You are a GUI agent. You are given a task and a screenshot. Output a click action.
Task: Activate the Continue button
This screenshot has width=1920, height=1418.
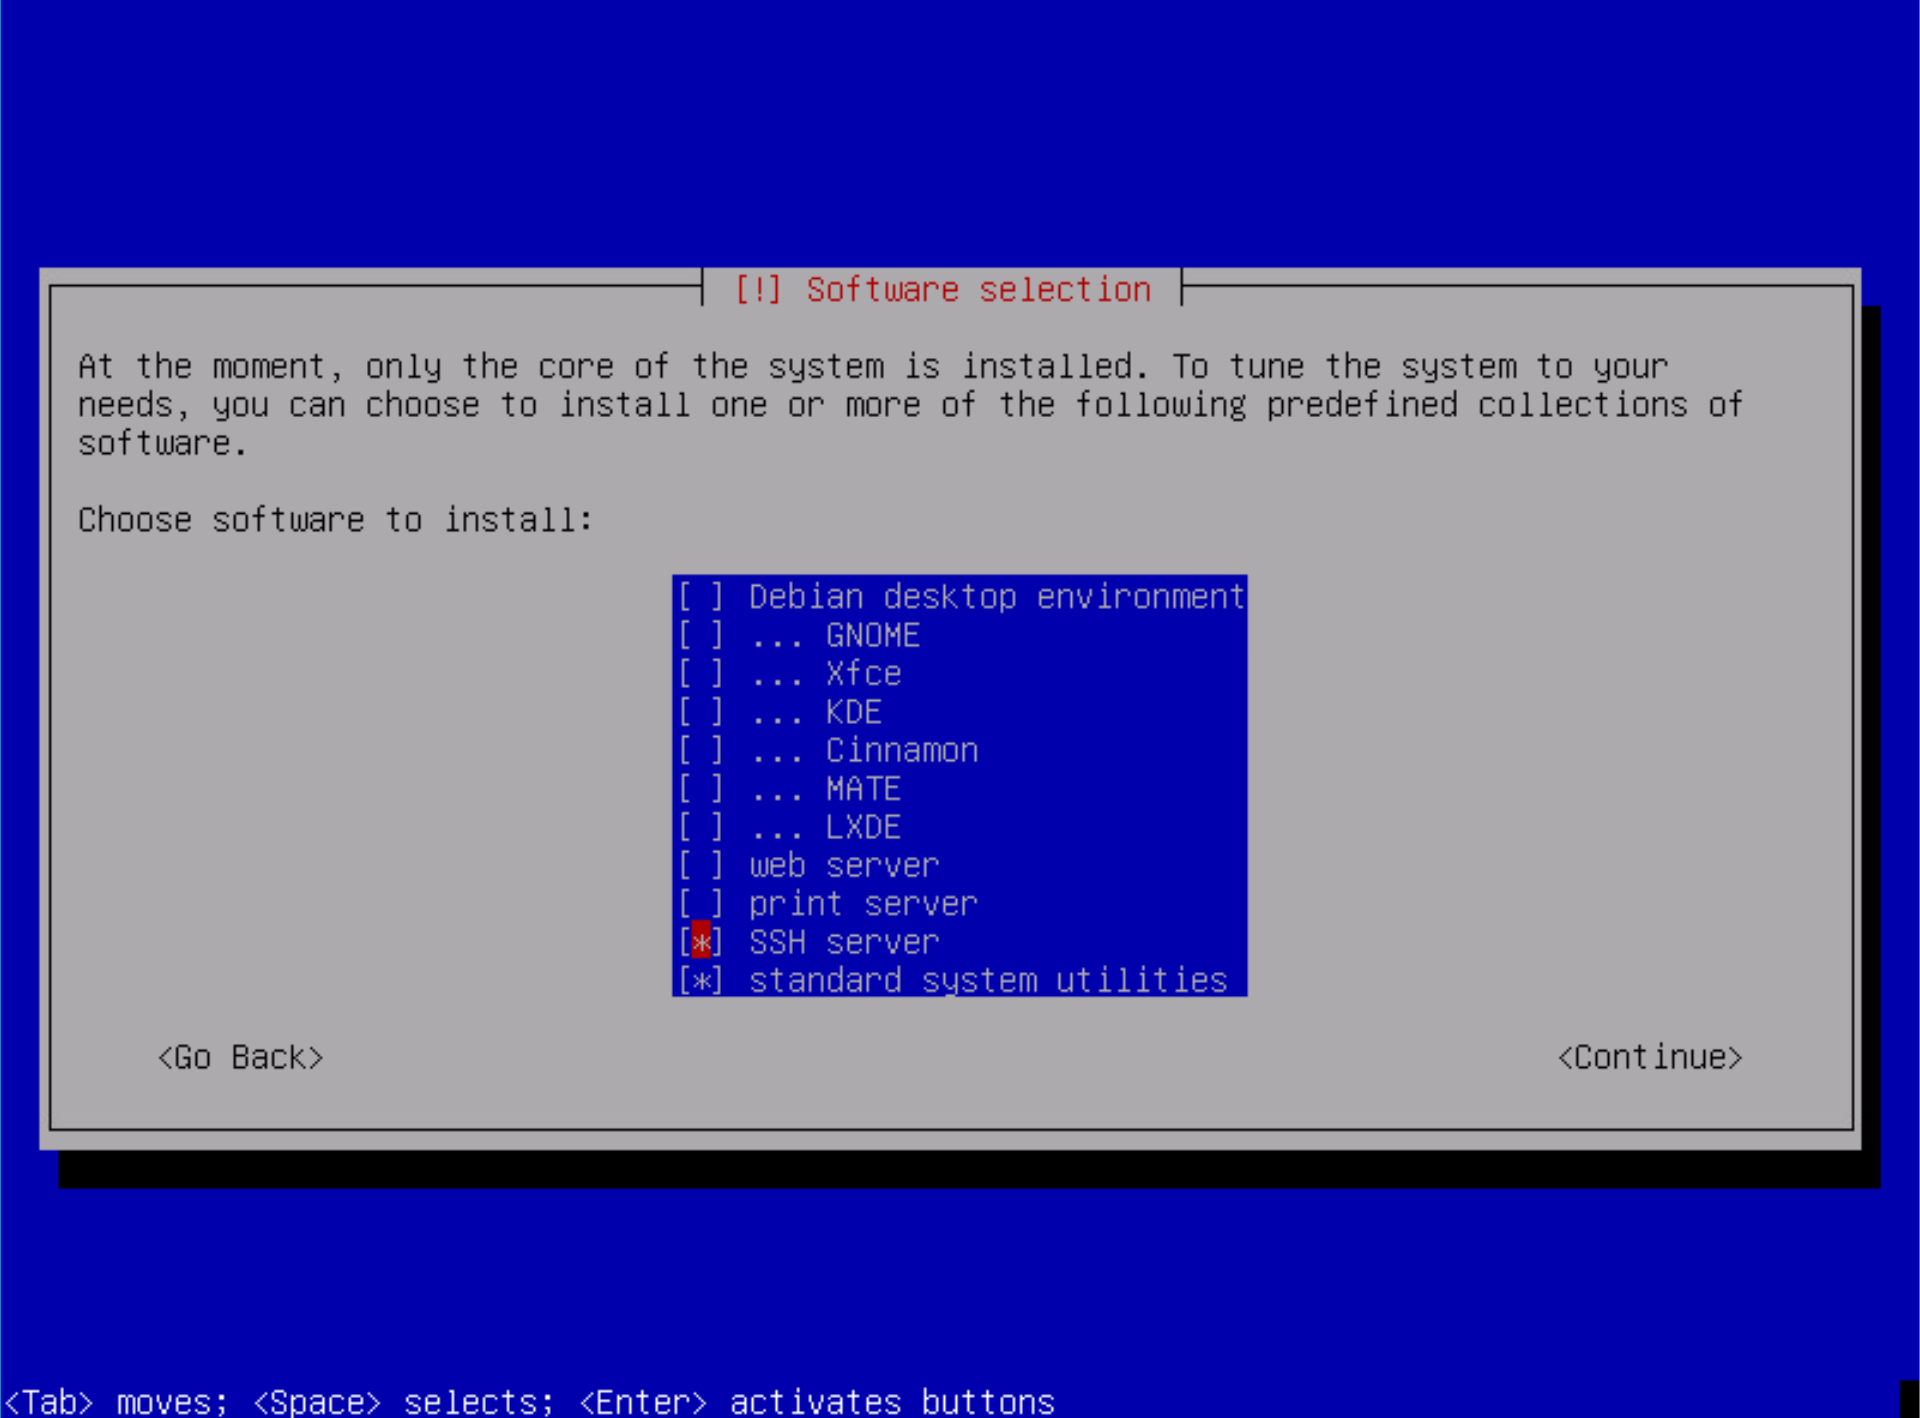pos(1650,1057)
